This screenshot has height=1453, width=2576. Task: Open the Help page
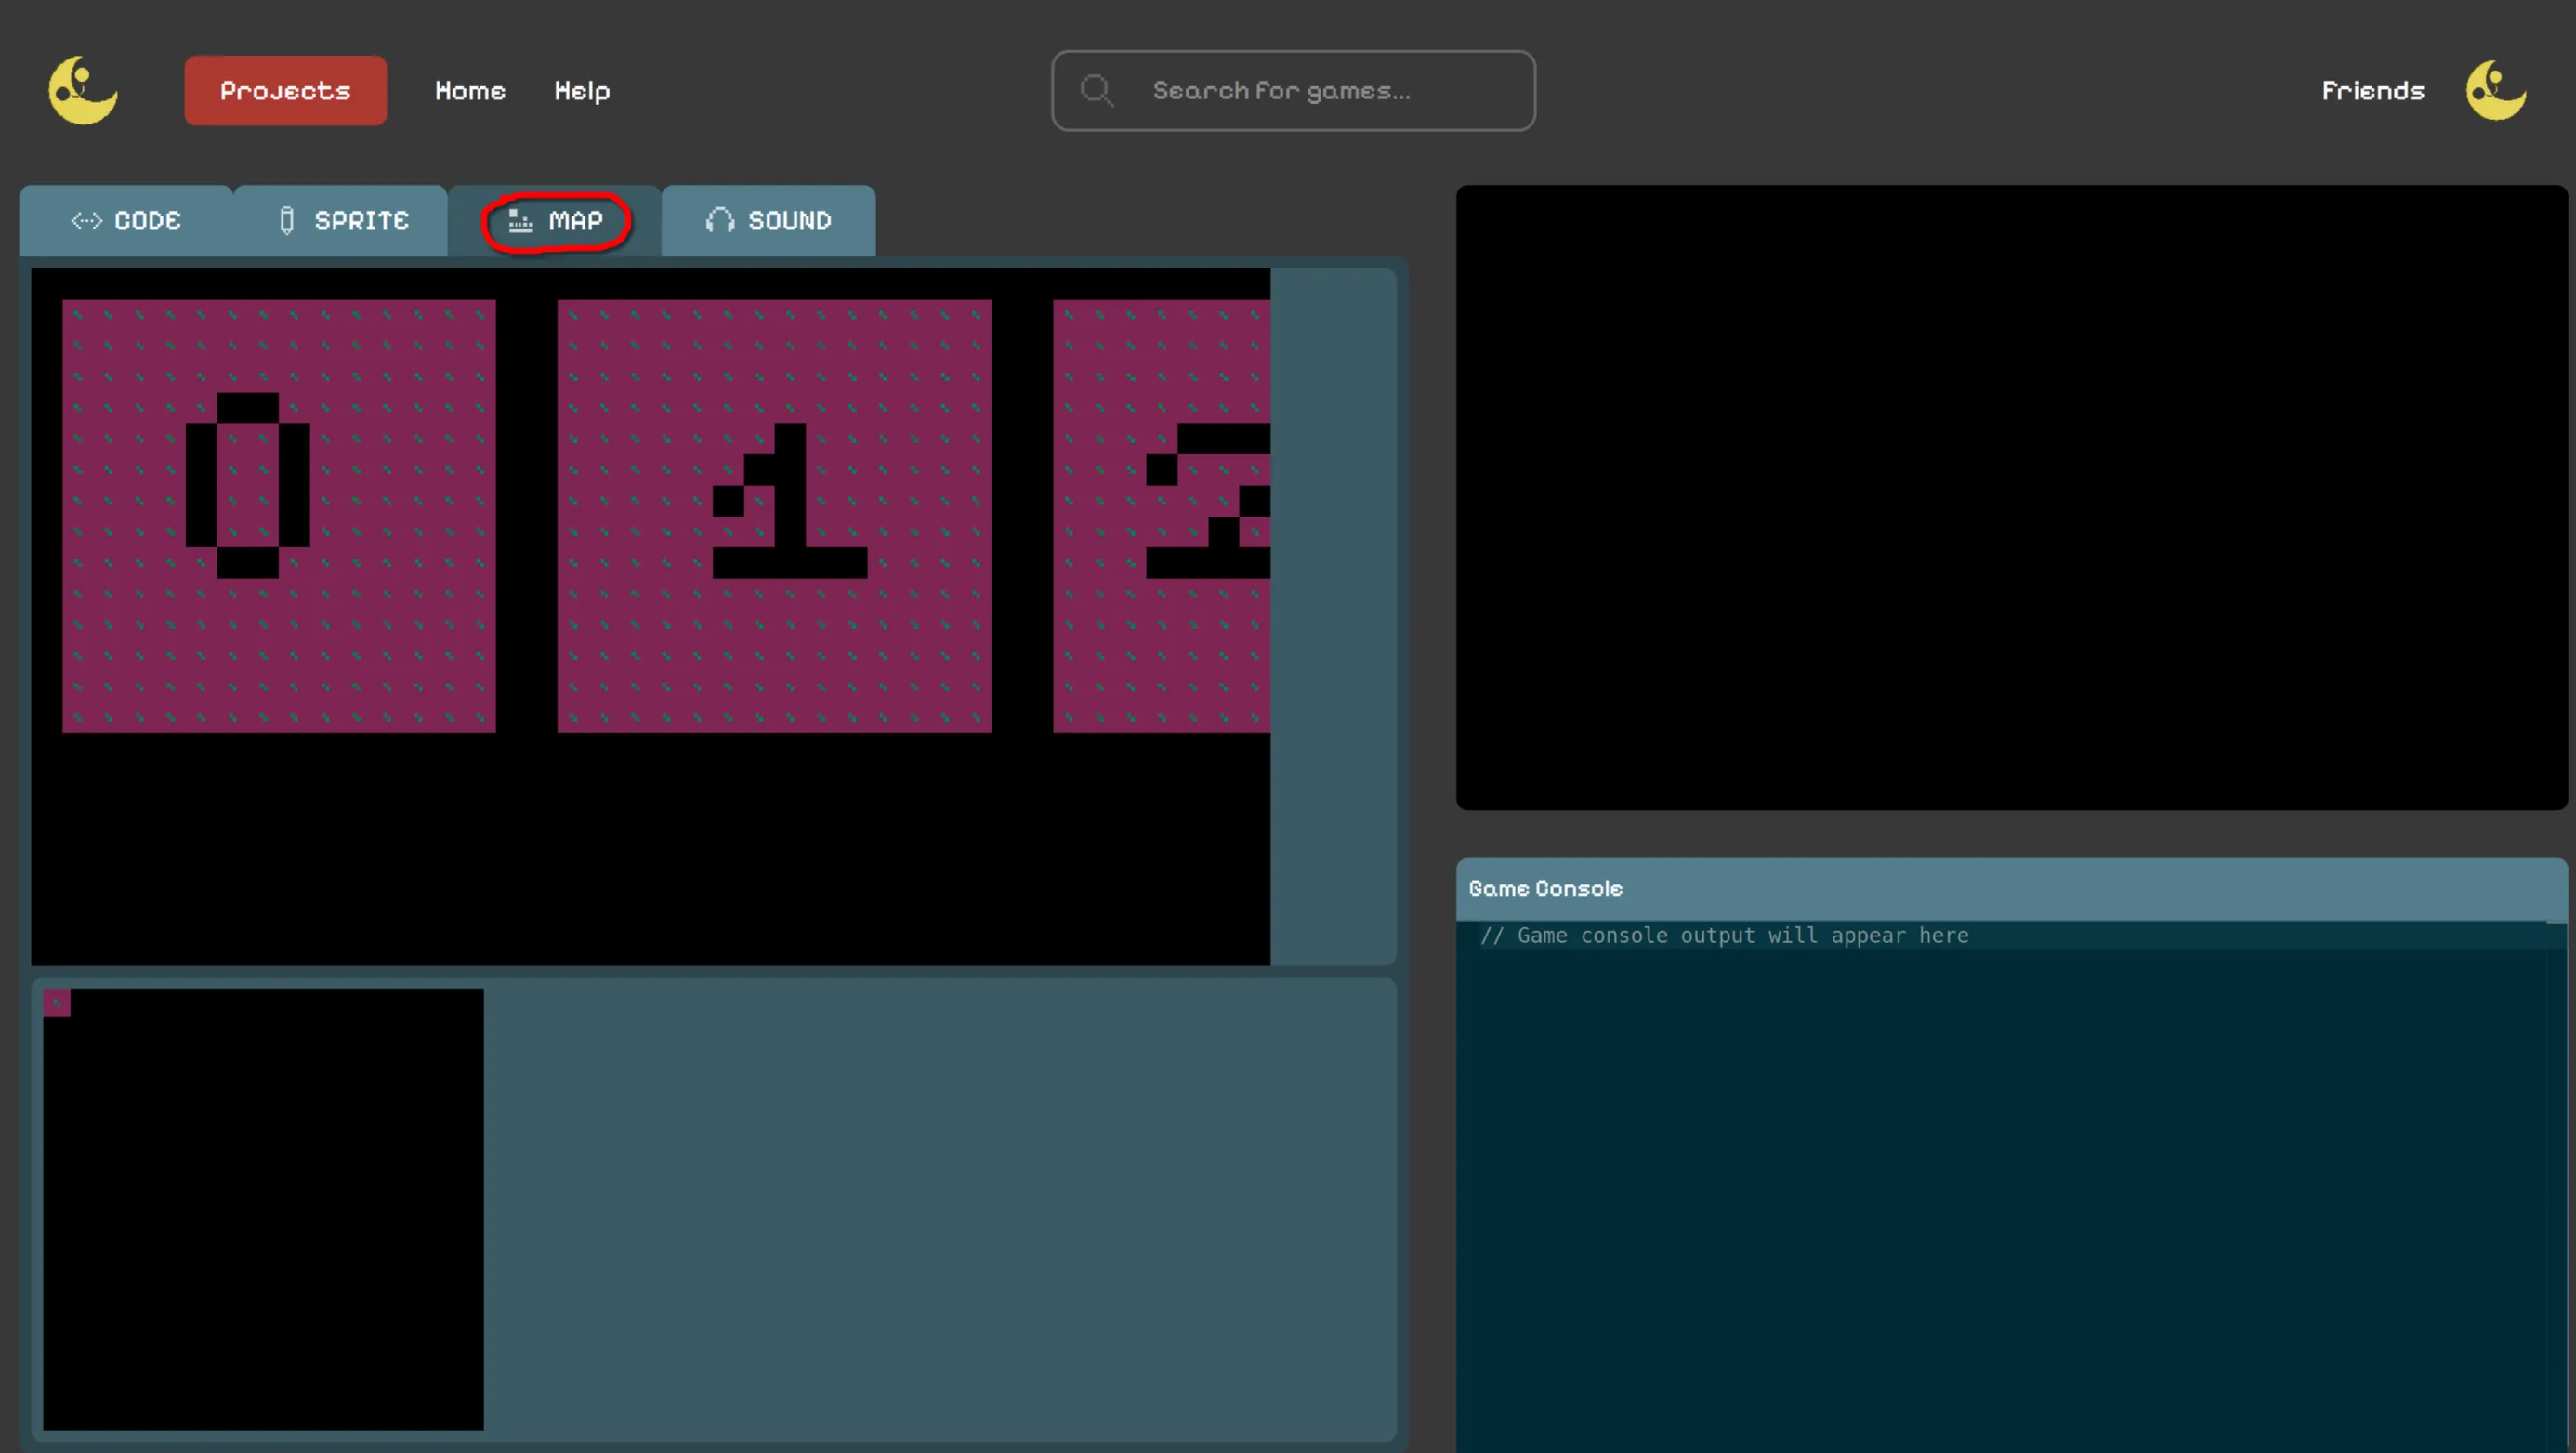click(582, 91)
